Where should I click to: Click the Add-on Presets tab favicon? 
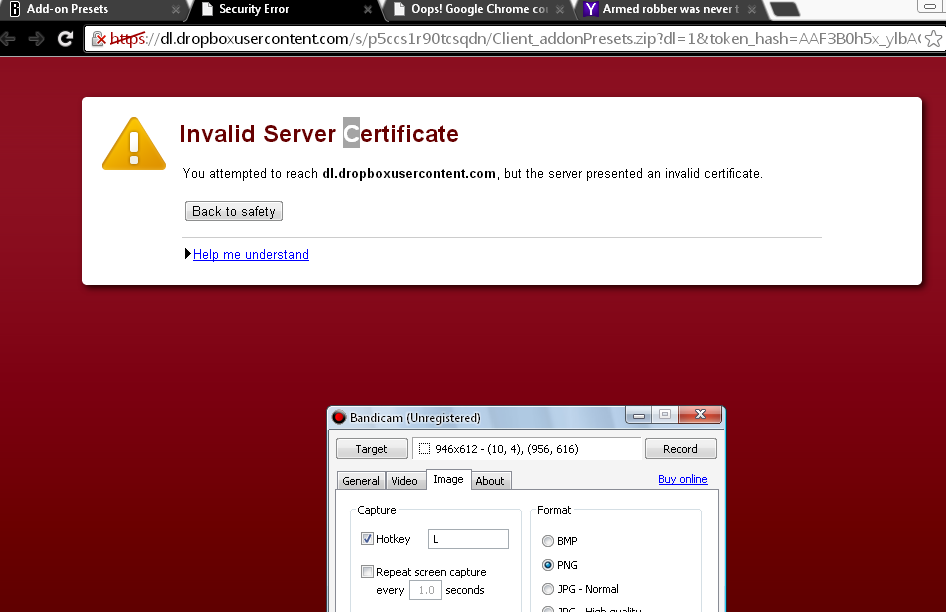tap(15, 9)
